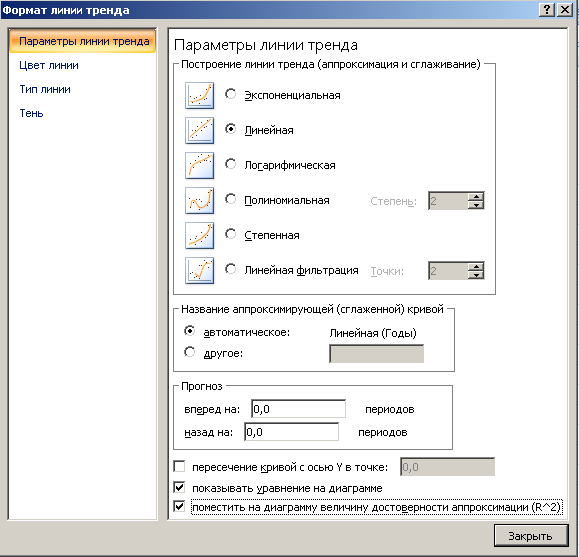Choose автоматическое trendline name option

tap(190, 331)
